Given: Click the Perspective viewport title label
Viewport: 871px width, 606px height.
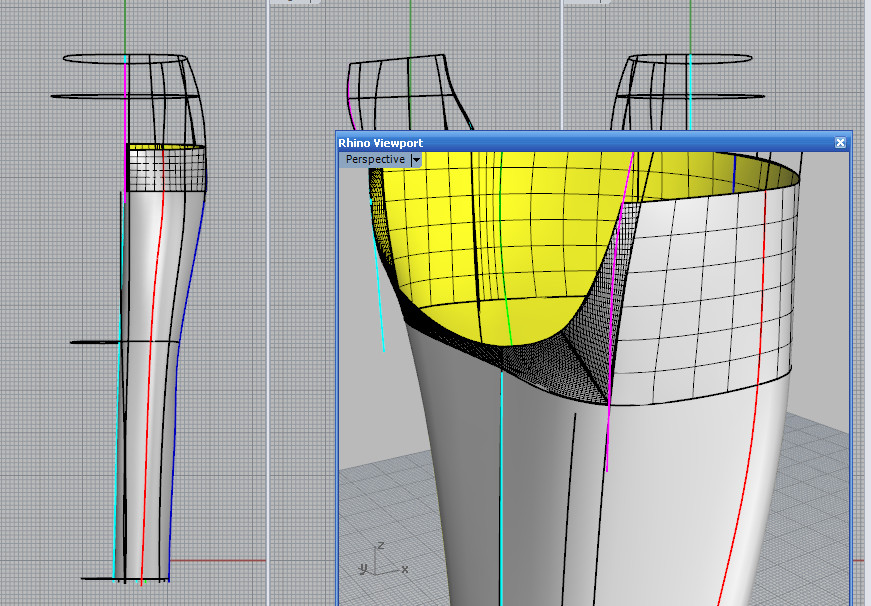Looking at the screenshot, I should pyautogui.click(x=375, y=160).
